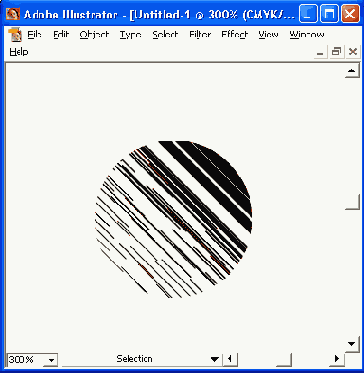Open the Selection status bar popup arrow

pos(215,359)
